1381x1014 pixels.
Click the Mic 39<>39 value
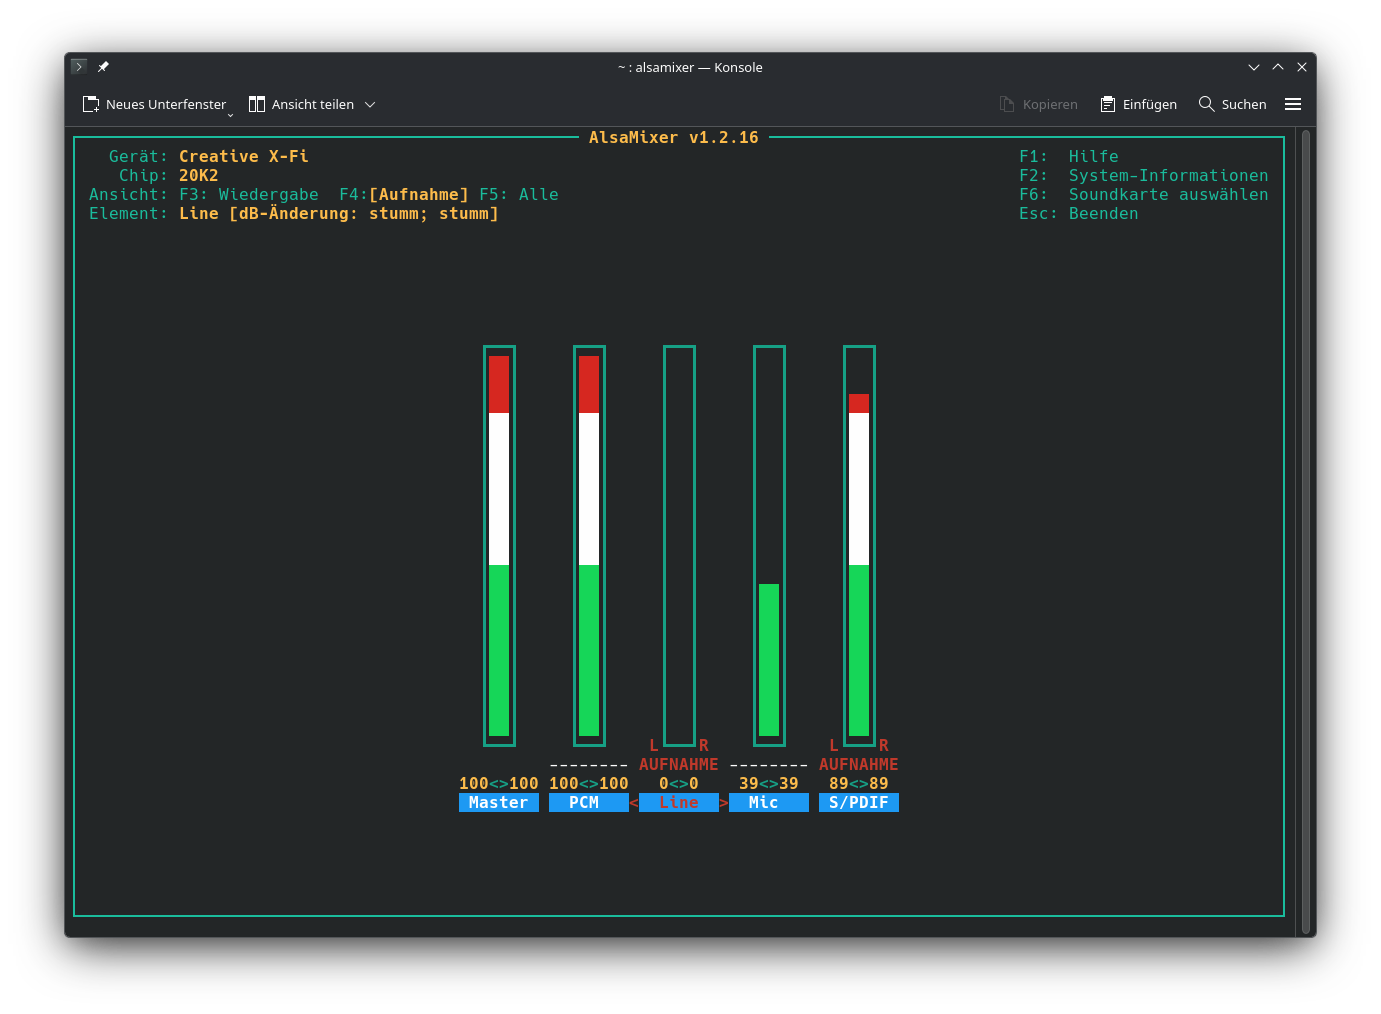[769, 784]
